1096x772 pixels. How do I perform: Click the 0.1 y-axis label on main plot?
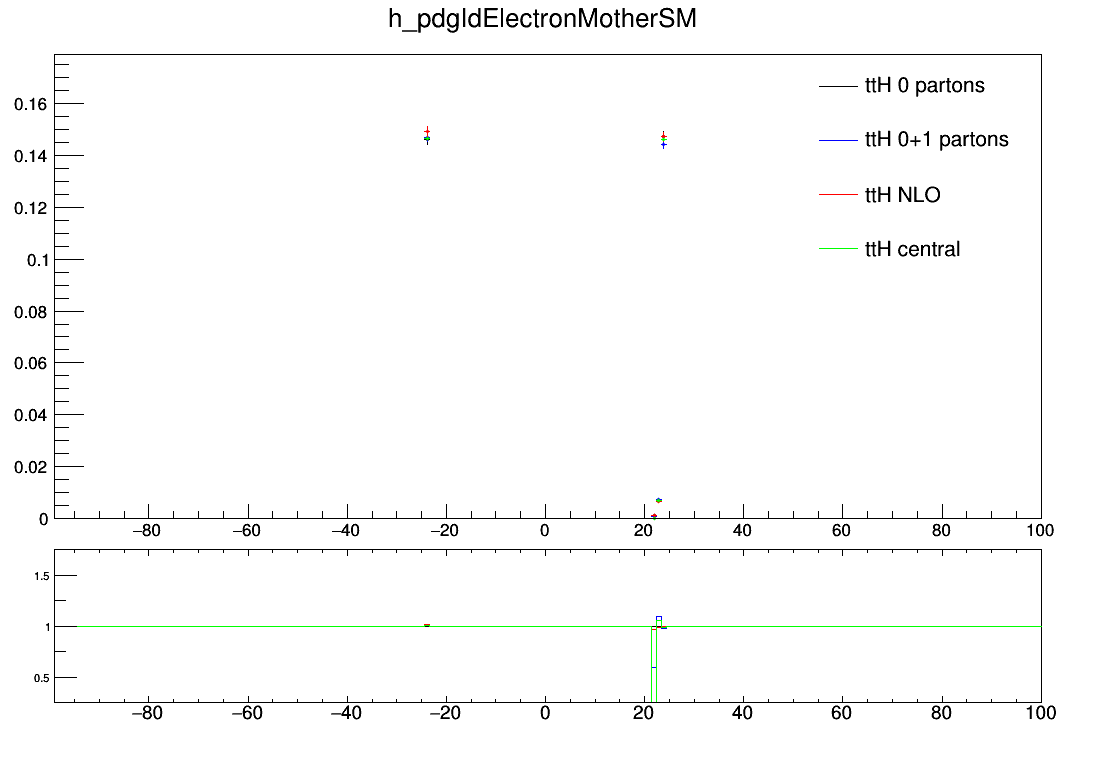pos(38,260)
